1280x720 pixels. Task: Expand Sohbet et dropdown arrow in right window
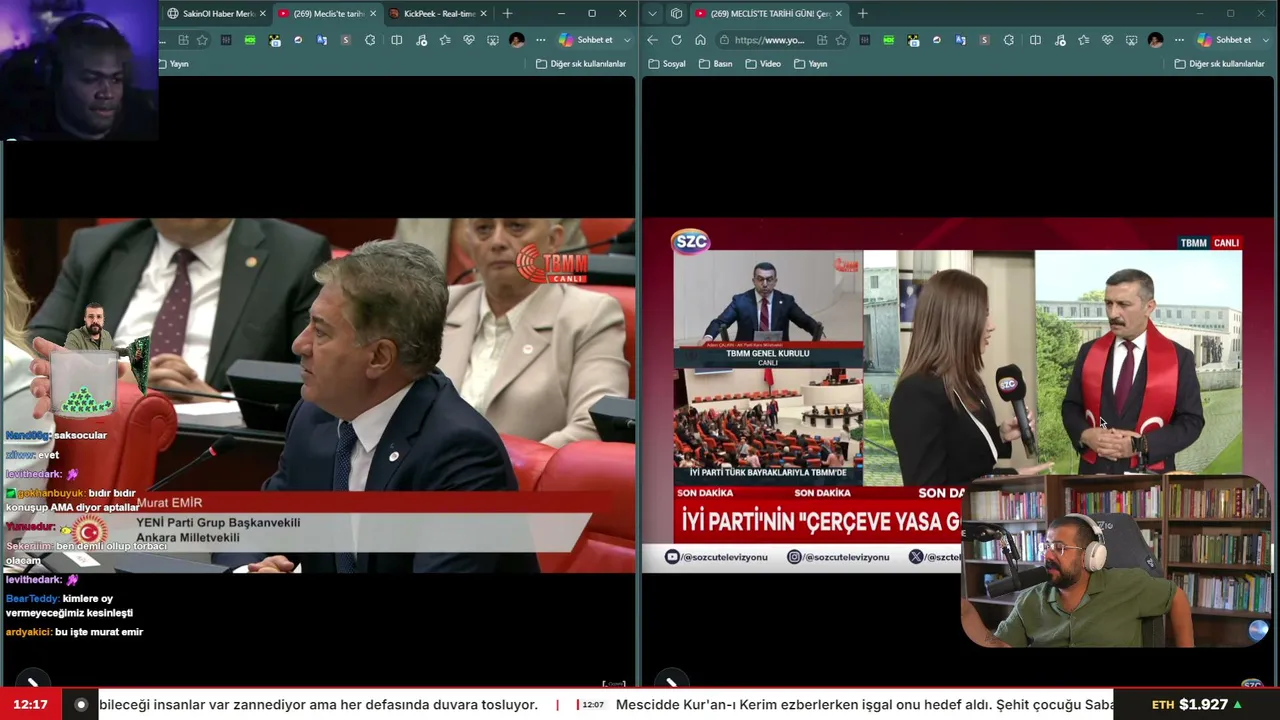tap(1265, 40)
